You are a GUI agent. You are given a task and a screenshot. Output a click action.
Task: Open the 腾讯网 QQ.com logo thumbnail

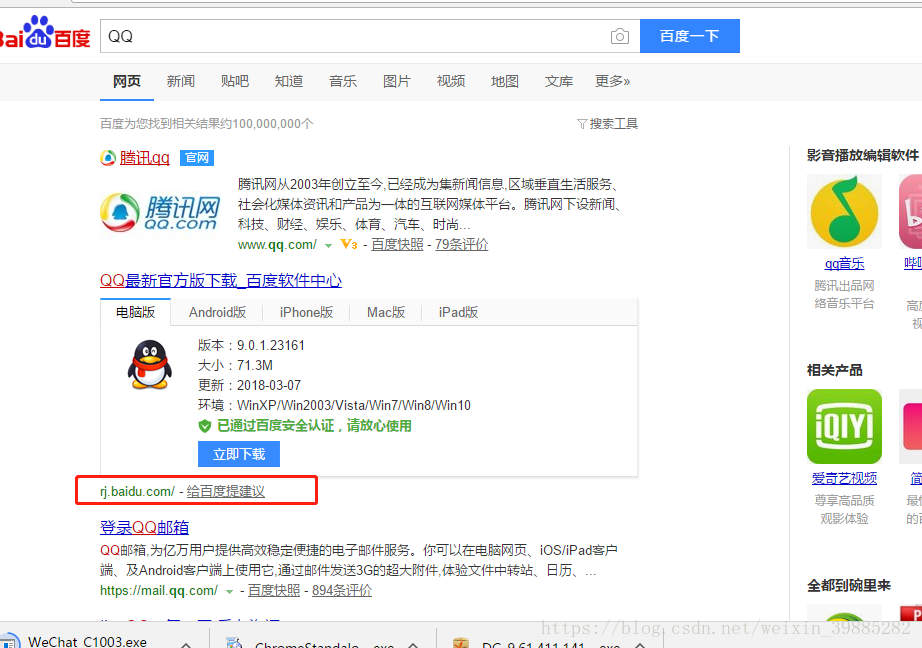tap(160, 212)
